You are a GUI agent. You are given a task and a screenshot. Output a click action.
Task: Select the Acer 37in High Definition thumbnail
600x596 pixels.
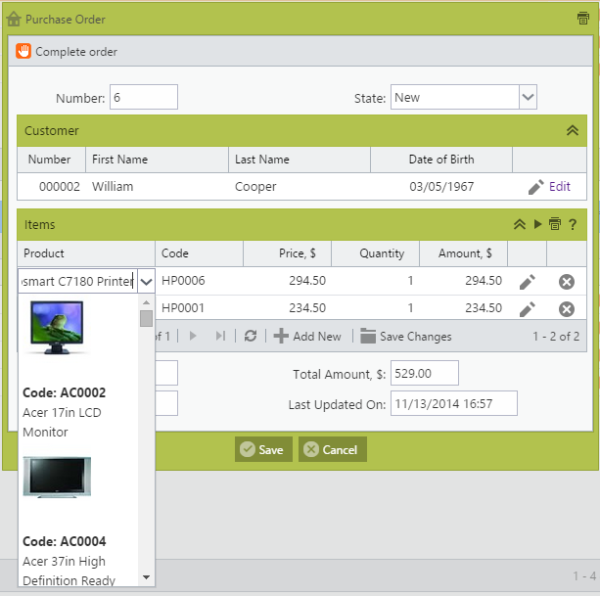pos(57,477)
